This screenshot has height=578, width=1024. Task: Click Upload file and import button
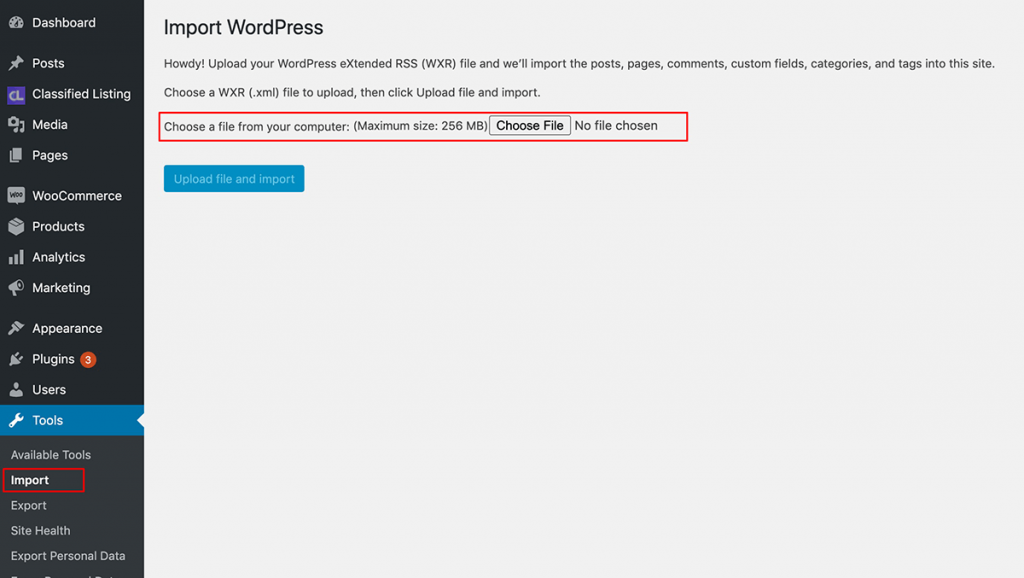point(234,178)
